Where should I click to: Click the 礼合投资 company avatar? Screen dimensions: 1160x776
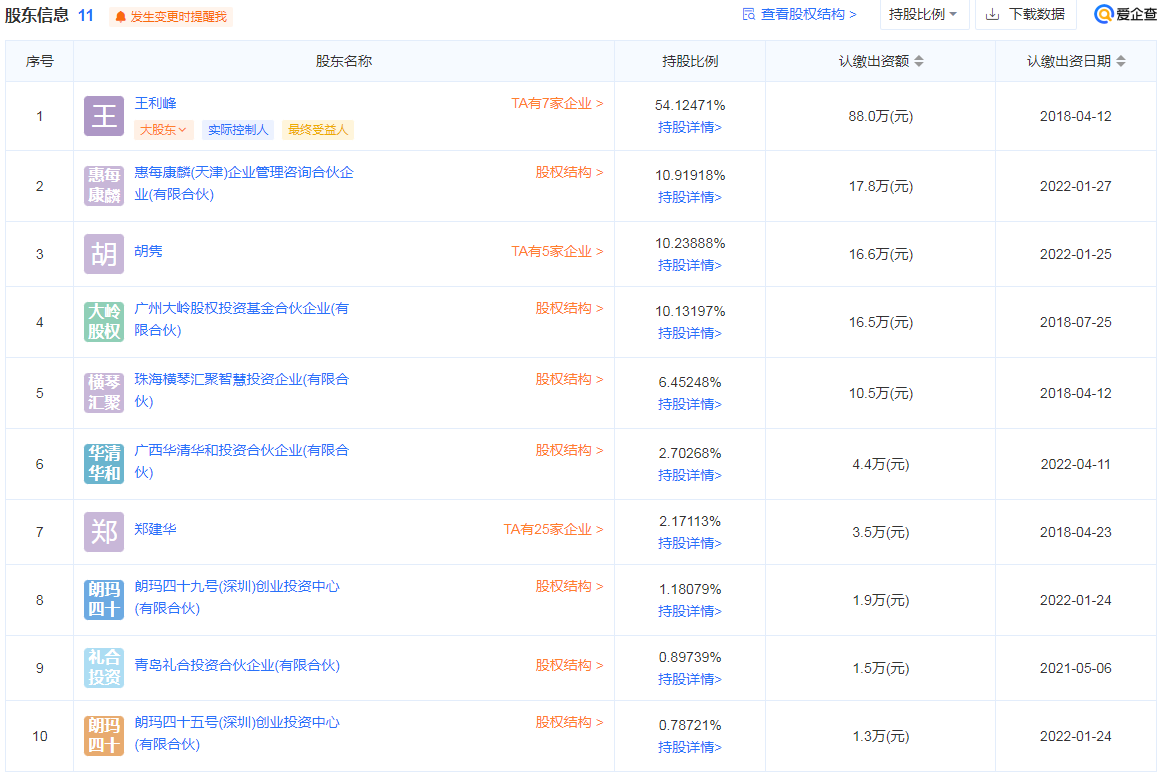click(x=104, y=667)
